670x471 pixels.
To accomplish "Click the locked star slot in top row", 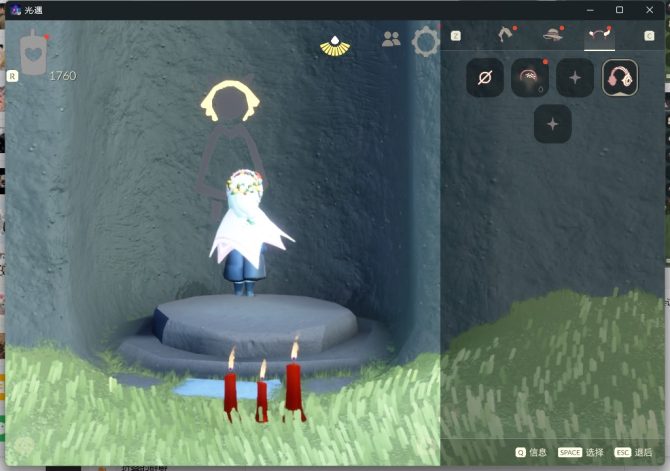I will click(575, 78).
